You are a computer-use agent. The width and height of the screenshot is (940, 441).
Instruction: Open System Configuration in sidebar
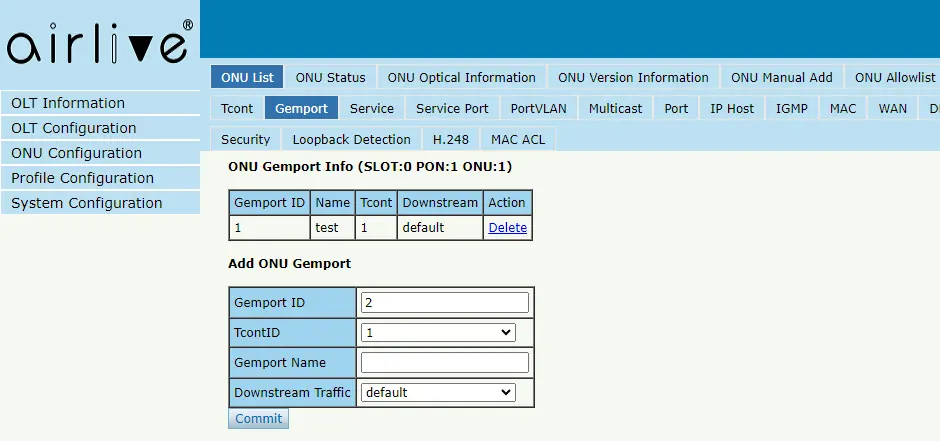click(100, 203)
